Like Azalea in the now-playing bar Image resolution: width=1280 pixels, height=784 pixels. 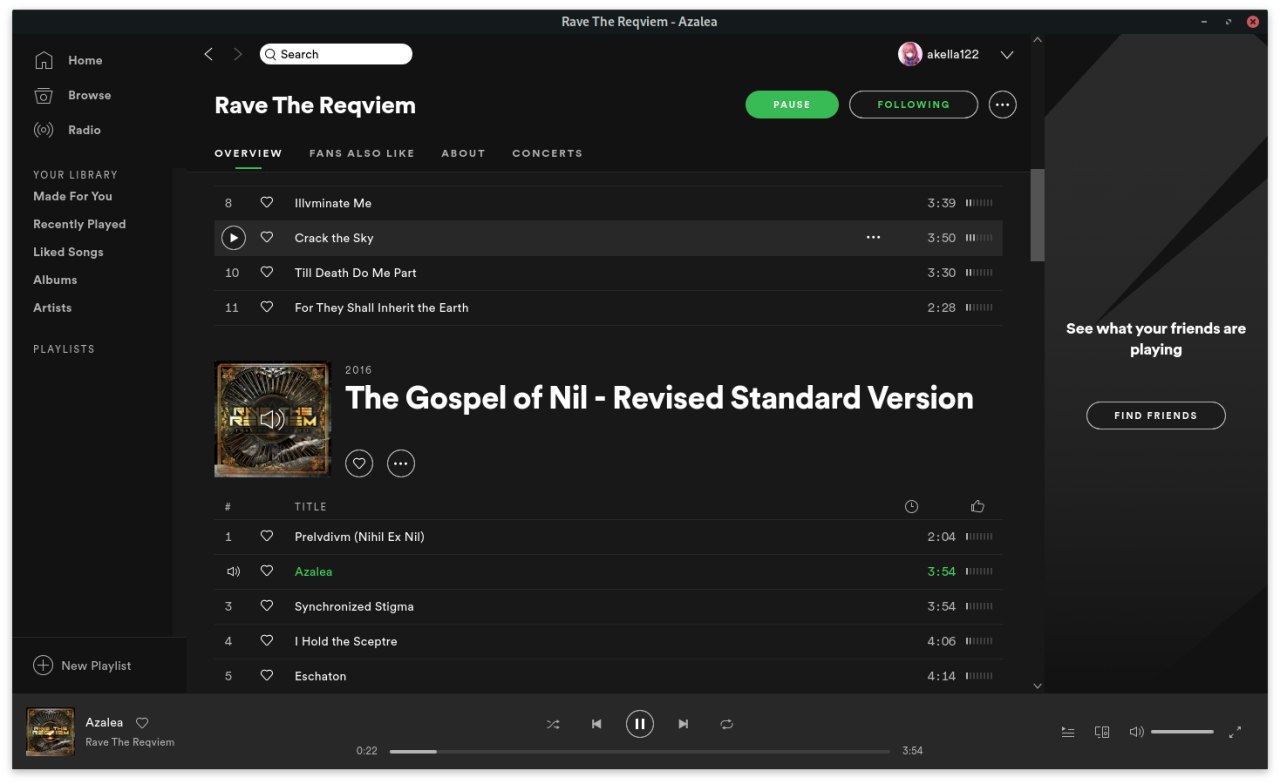click(x=142, y=722)
